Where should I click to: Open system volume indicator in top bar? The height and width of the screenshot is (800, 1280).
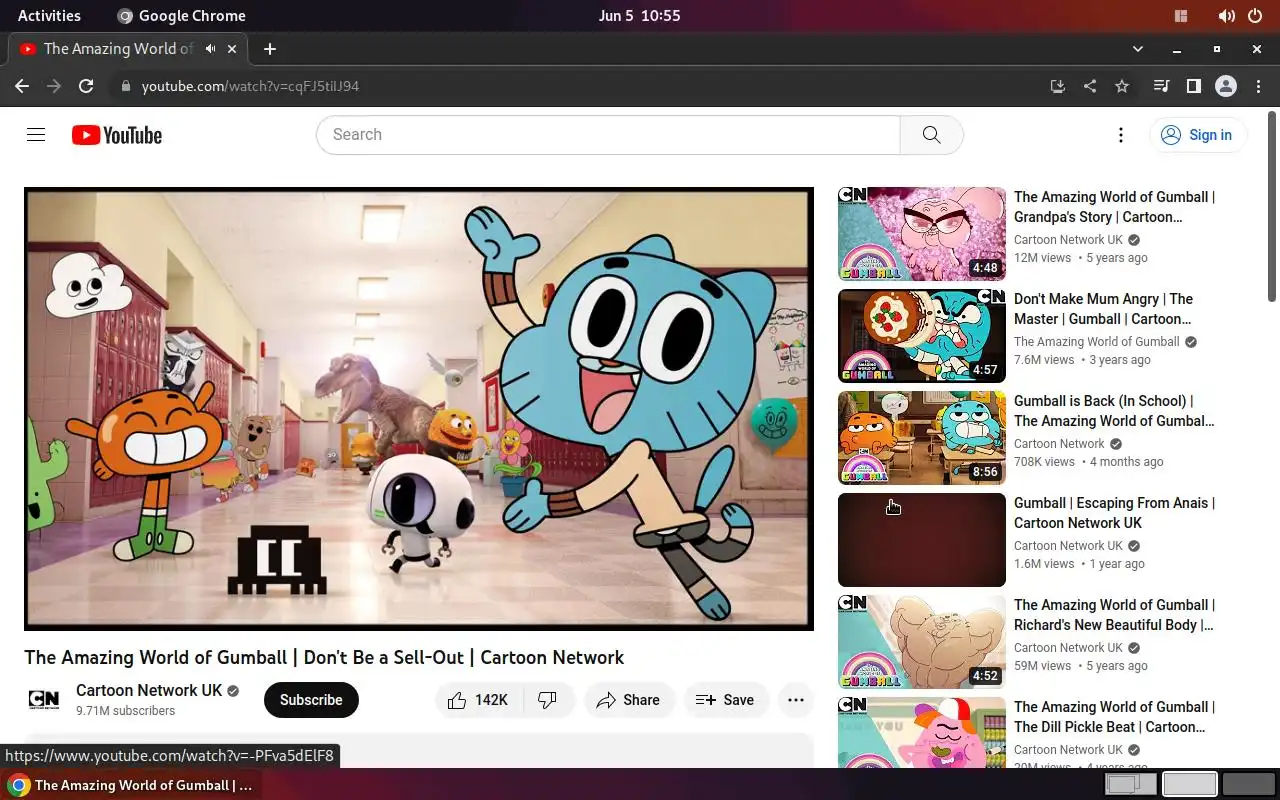tap(1226, 16)
